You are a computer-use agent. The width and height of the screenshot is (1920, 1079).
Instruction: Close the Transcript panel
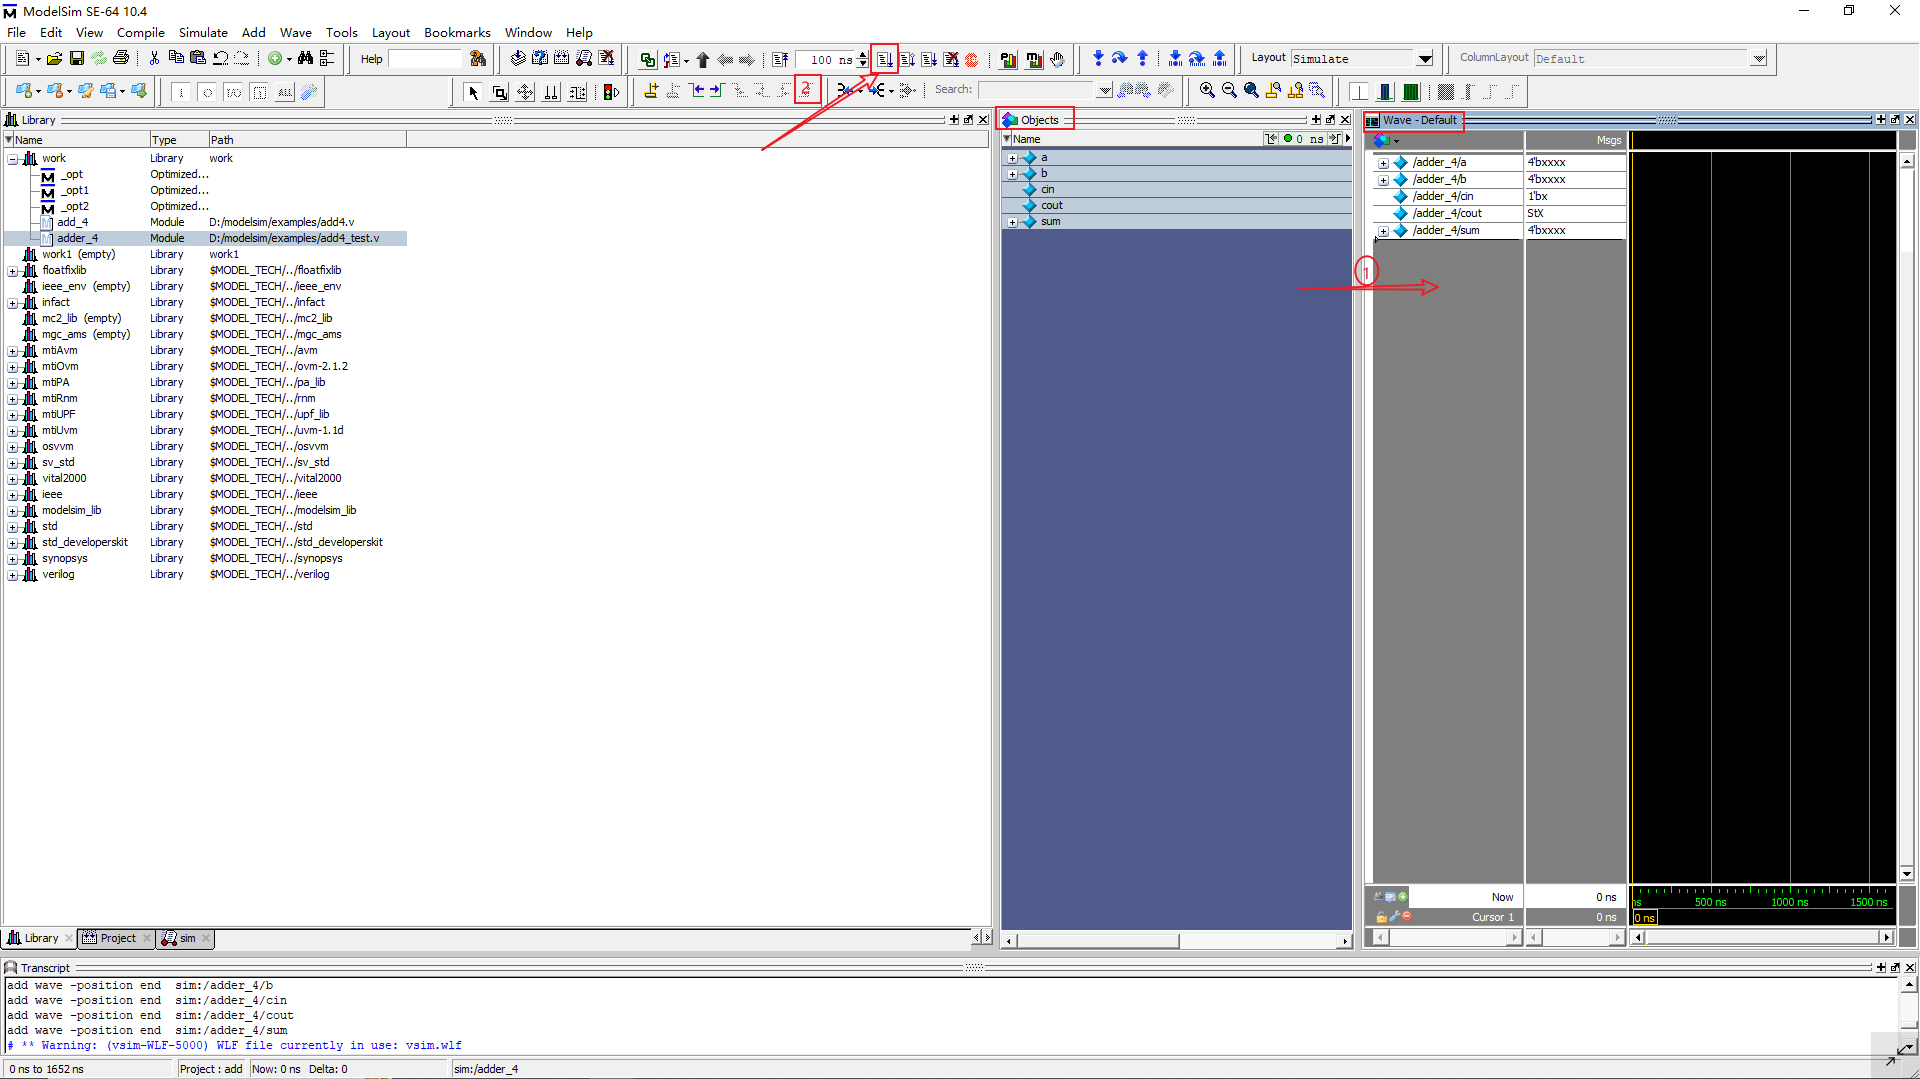(1910, 967)
